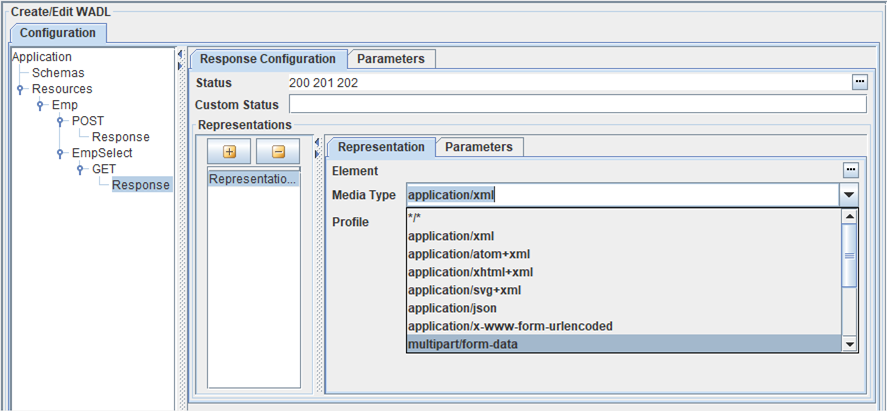Click the Custom Status input field
Screen dimensions: 887x412
(x=577, y=105)
